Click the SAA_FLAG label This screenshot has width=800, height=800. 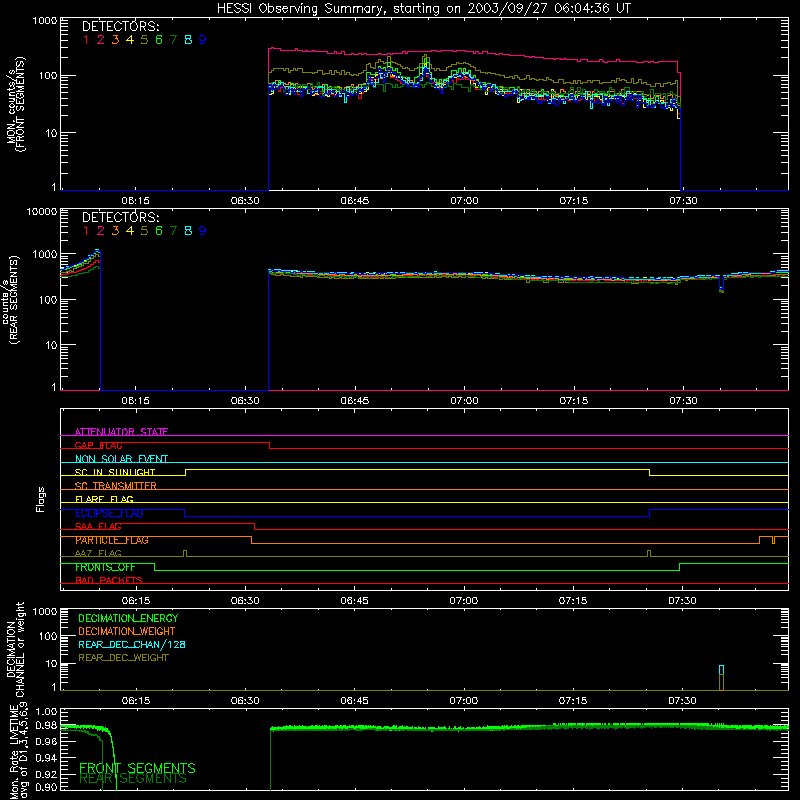[98, 526]
